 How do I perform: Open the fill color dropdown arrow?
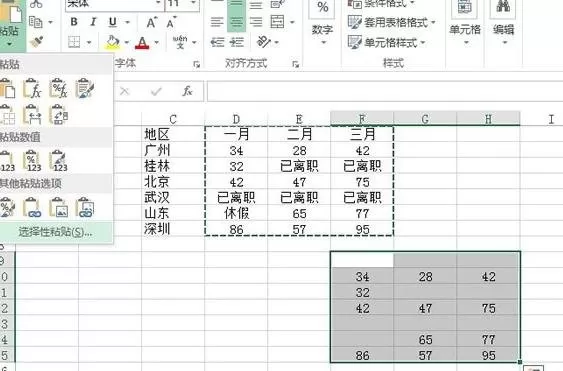(127, 42)
